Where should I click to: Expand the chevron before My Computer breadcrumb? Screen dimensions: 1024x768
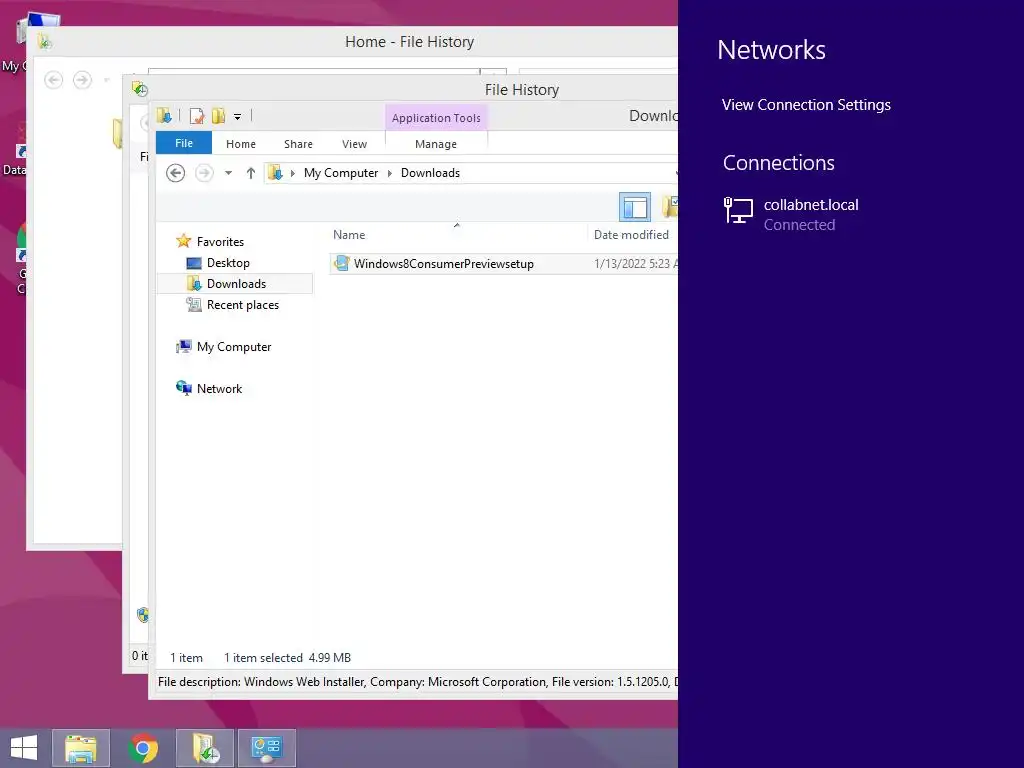(293, 173)
